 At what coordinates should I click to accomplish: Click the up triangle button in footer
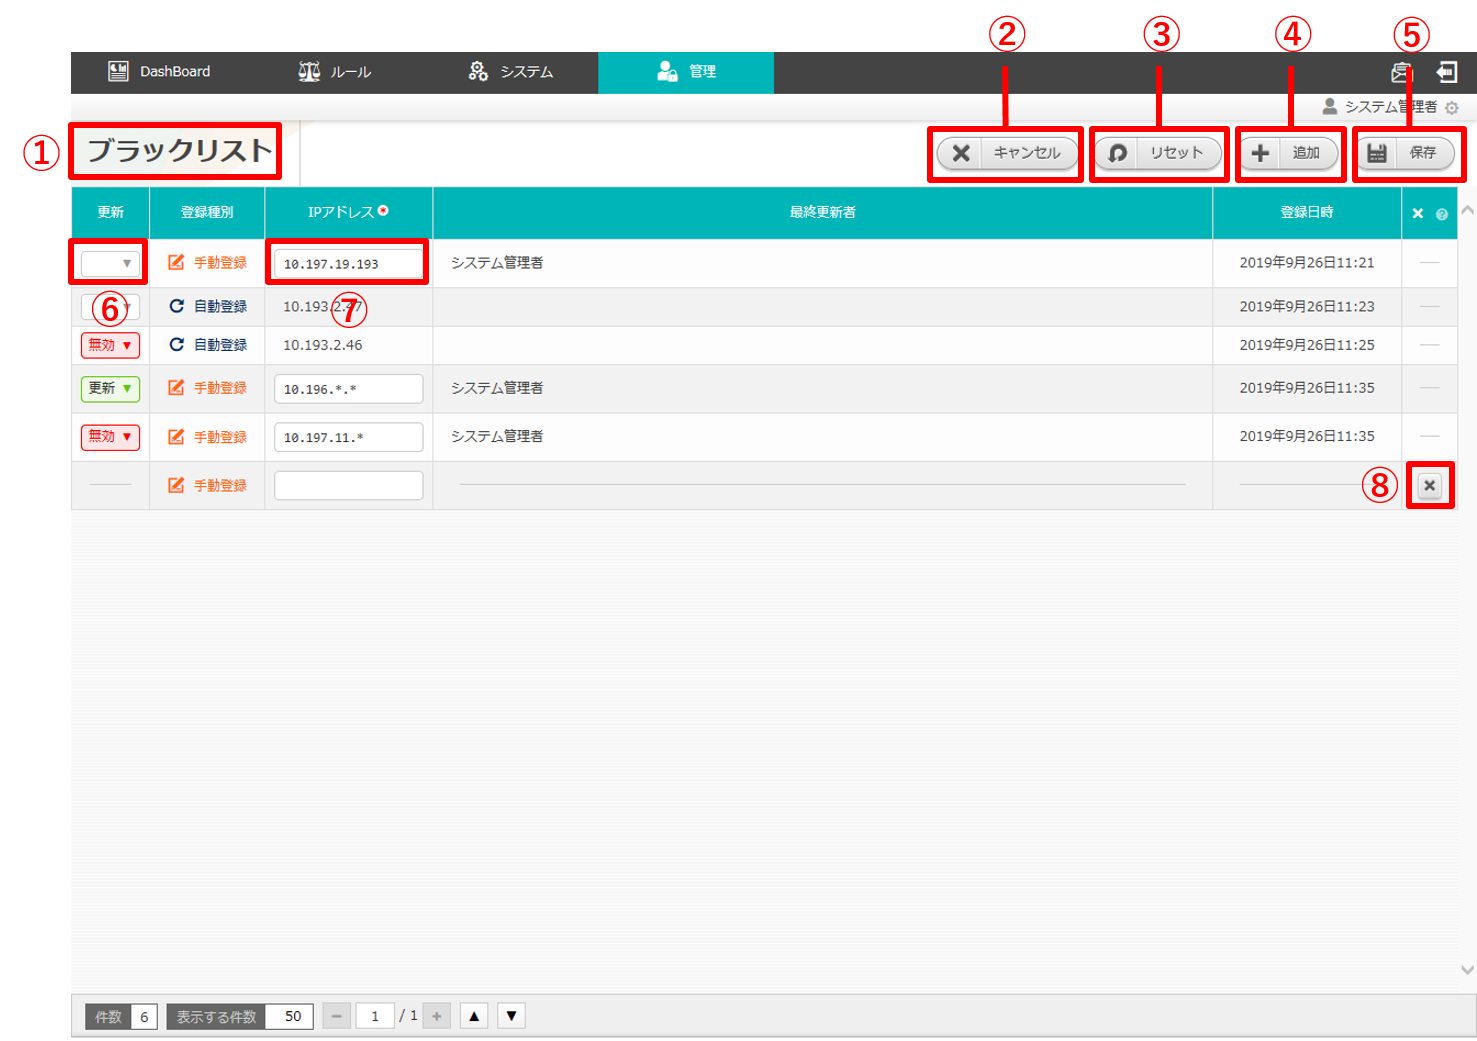click(x=474, y=1016)
